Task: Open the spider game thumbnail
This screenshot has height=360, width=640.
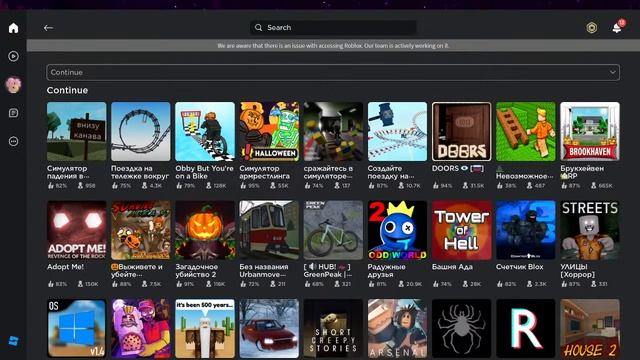Action: (461, 329)
